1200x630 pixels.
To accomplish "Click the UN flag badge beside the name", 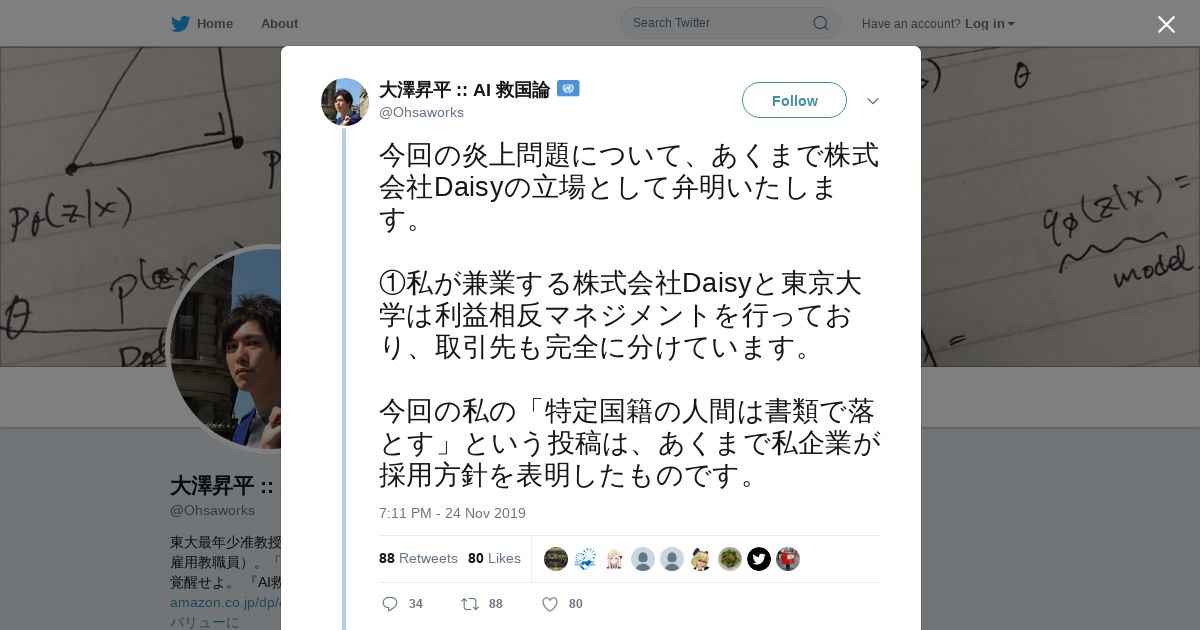I will tap(568, 89).
